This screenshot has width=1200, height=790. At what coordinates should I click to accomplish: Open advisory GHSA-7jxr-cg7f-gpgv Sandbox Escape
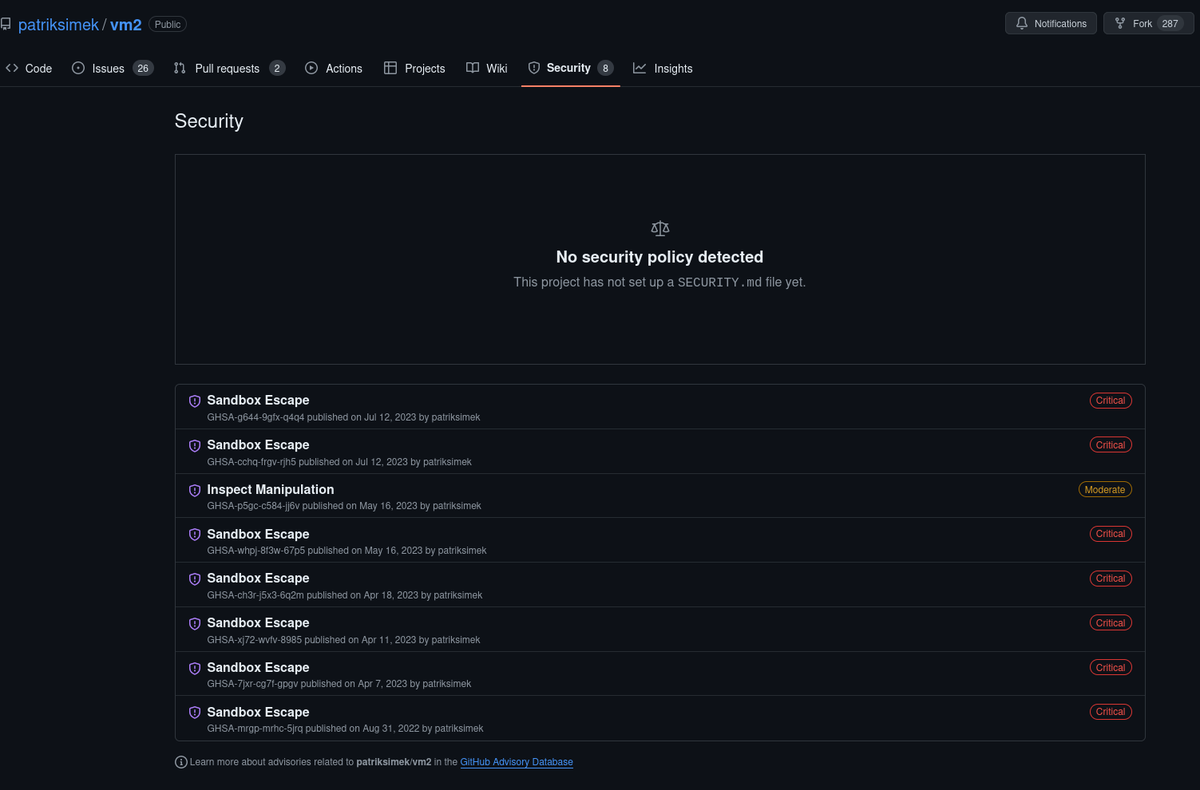[x=258, y=667]
